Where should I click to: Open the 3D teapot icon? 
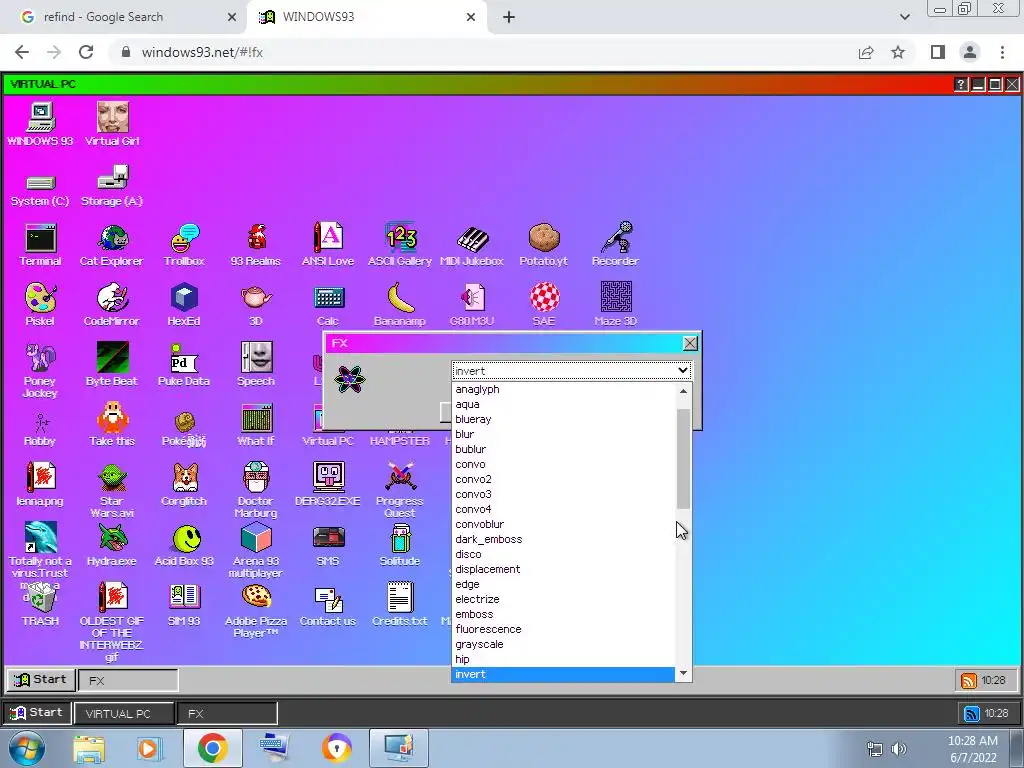(x=256, y=304)
